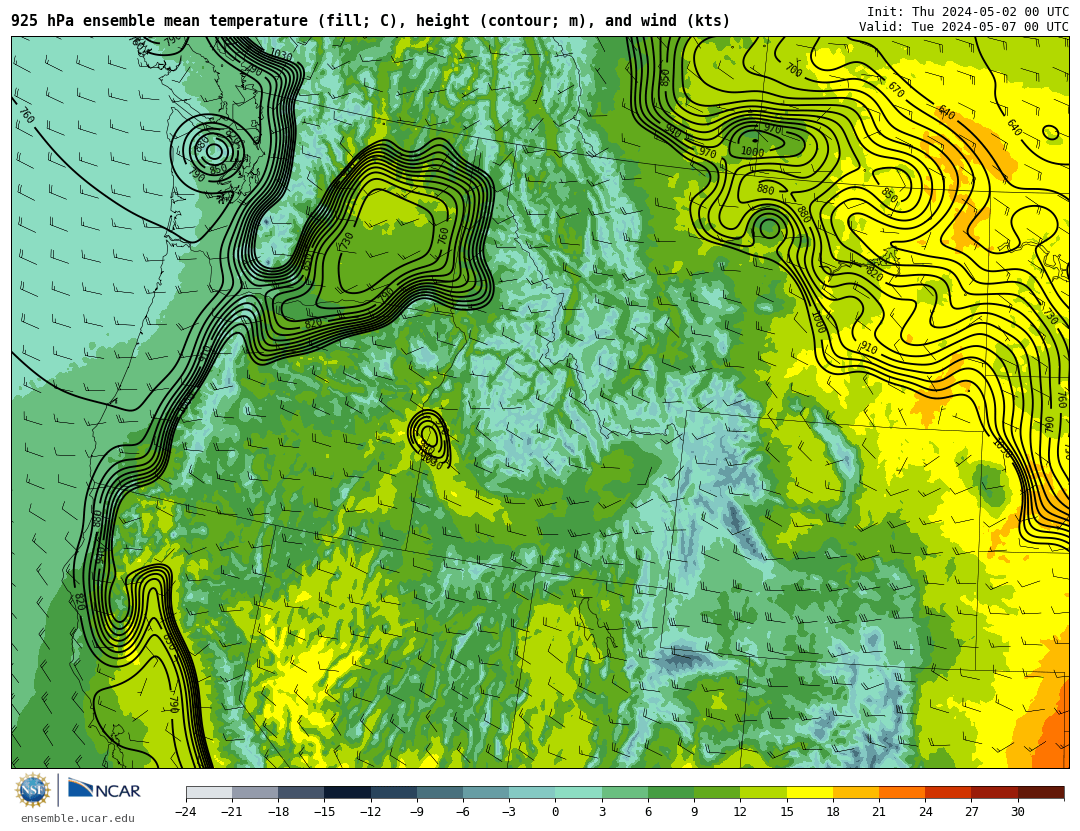Select the 925 hPa ensemble mean temperature title
1080x831 pixels.
point(370,21)
